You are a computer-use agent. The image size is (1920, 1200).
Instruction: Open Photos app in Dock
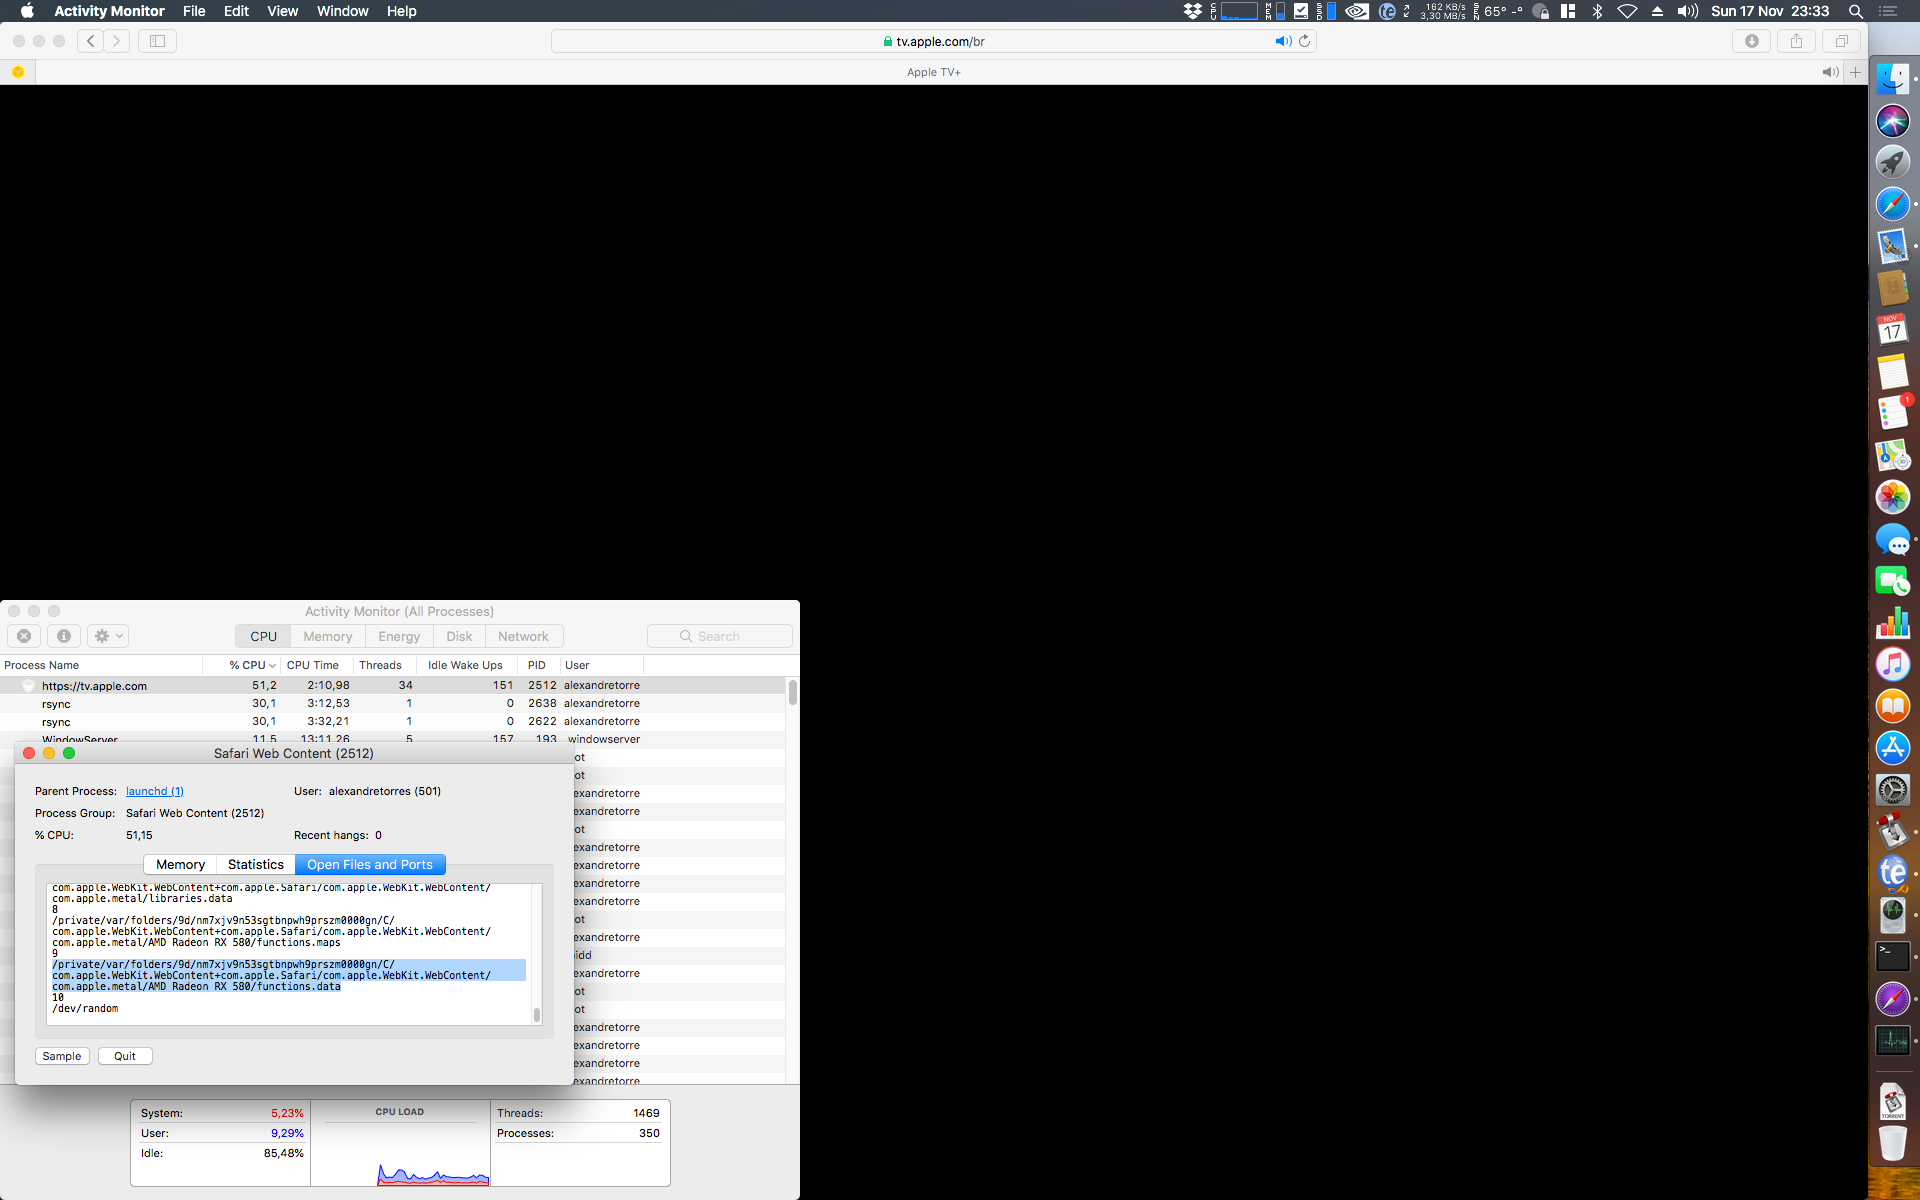(1892, 497)
